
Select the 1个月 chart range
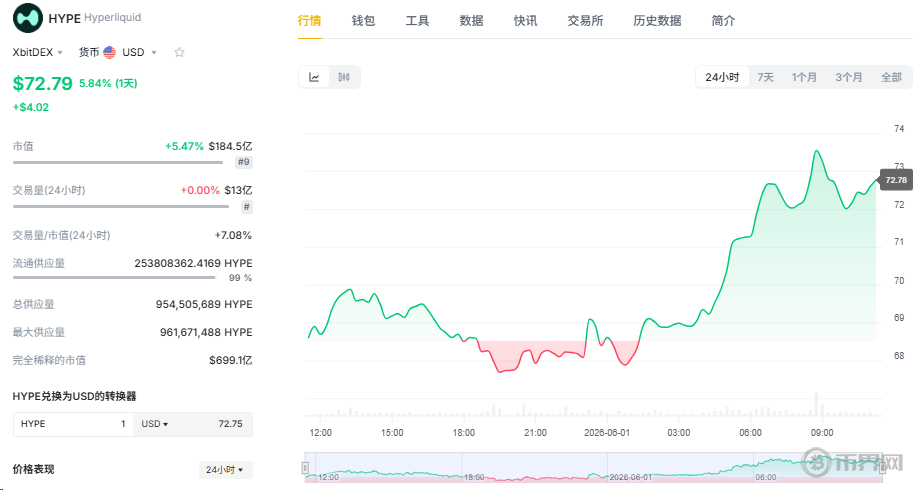pos(804,77)
